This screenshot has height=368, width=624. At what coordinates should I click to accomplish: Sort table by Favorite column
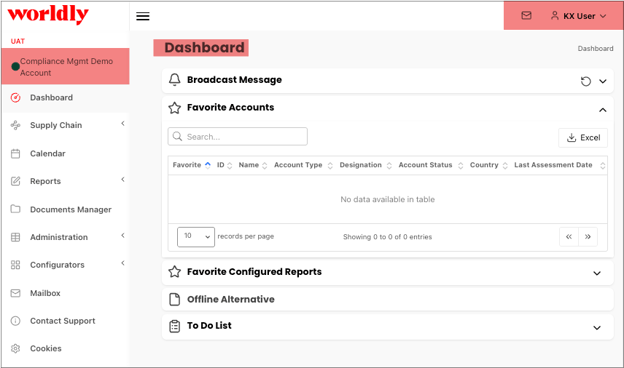pos(191,165)
